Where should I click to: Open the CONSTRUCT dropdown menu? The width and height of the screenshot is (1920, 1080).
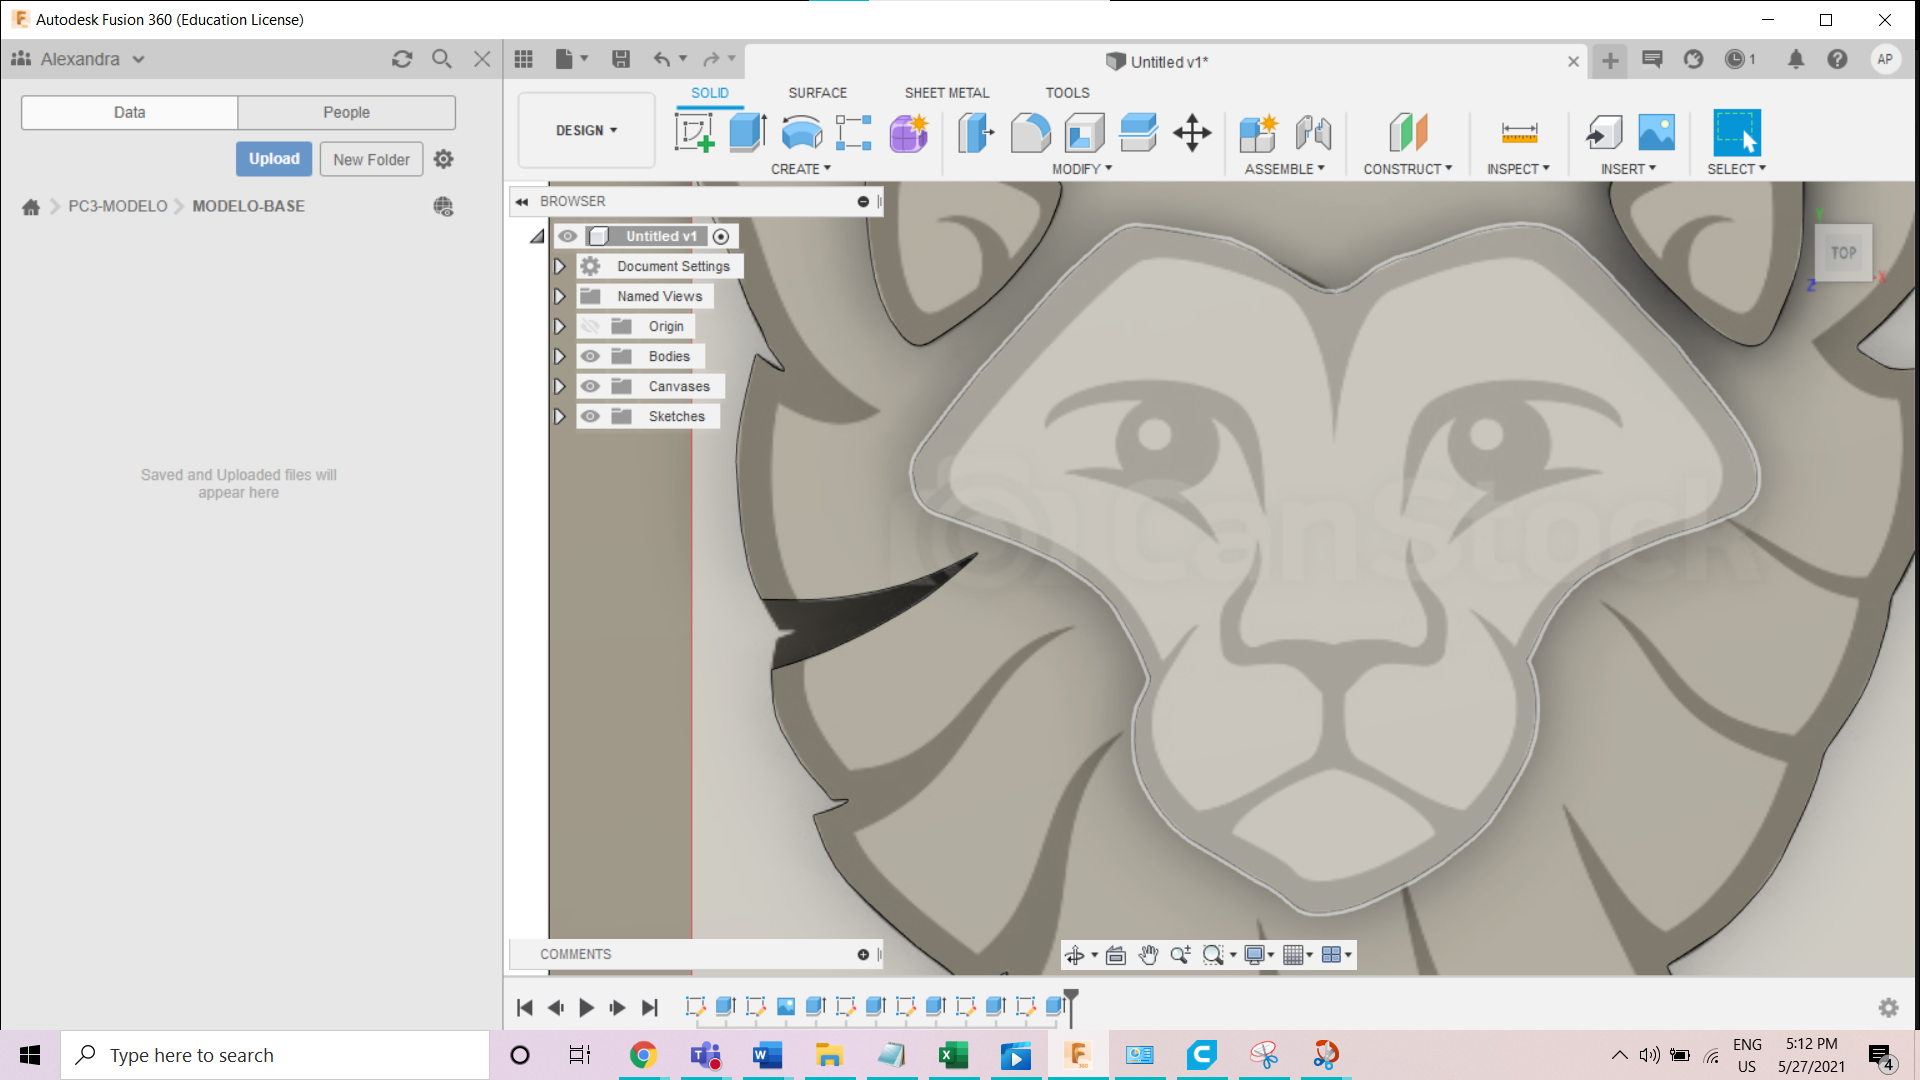click(1407, 169)
